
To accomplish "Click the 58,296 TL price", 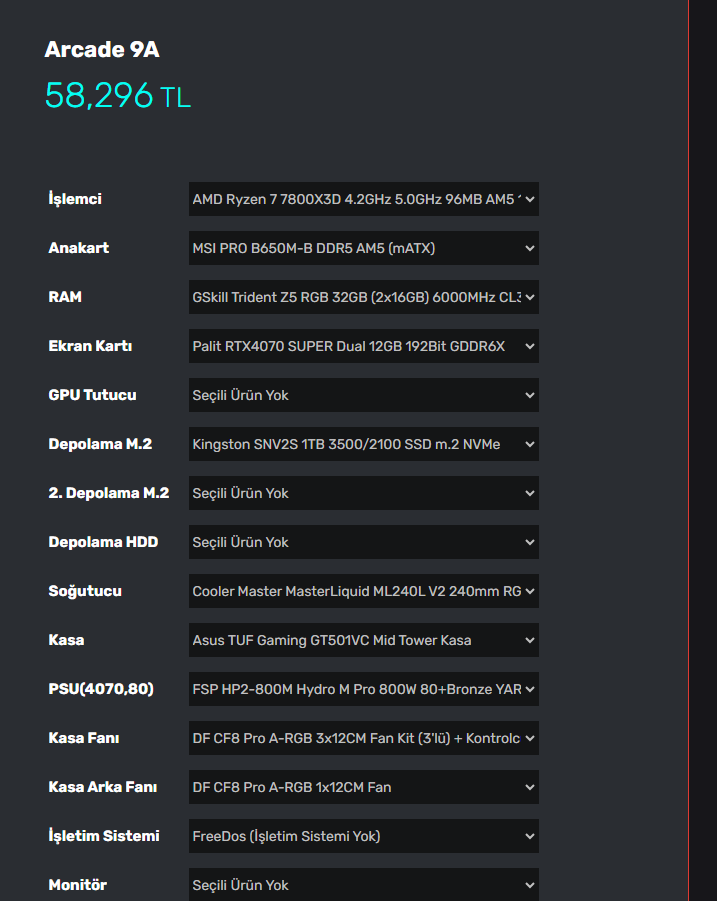I will pos(118,95).
